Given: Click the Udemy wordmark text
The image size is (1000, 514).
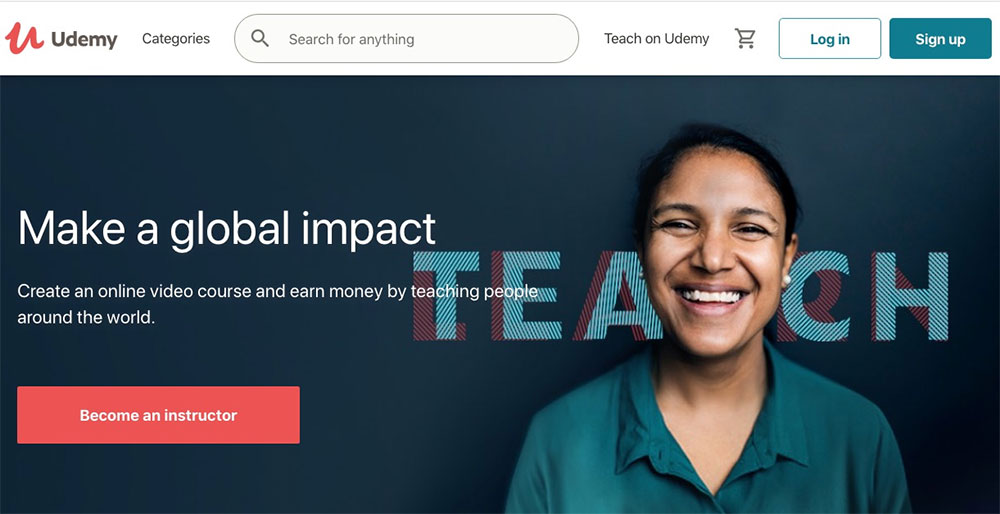Looking at the screenshot, I should (x=84, y=40).
